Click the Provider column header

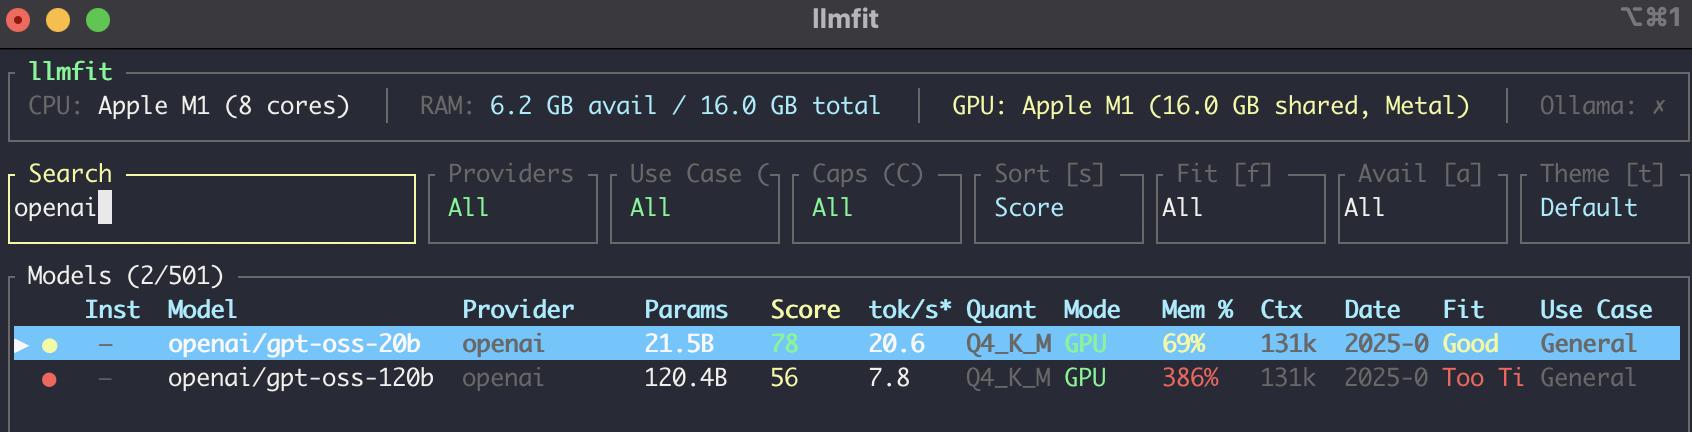[518, 310]
